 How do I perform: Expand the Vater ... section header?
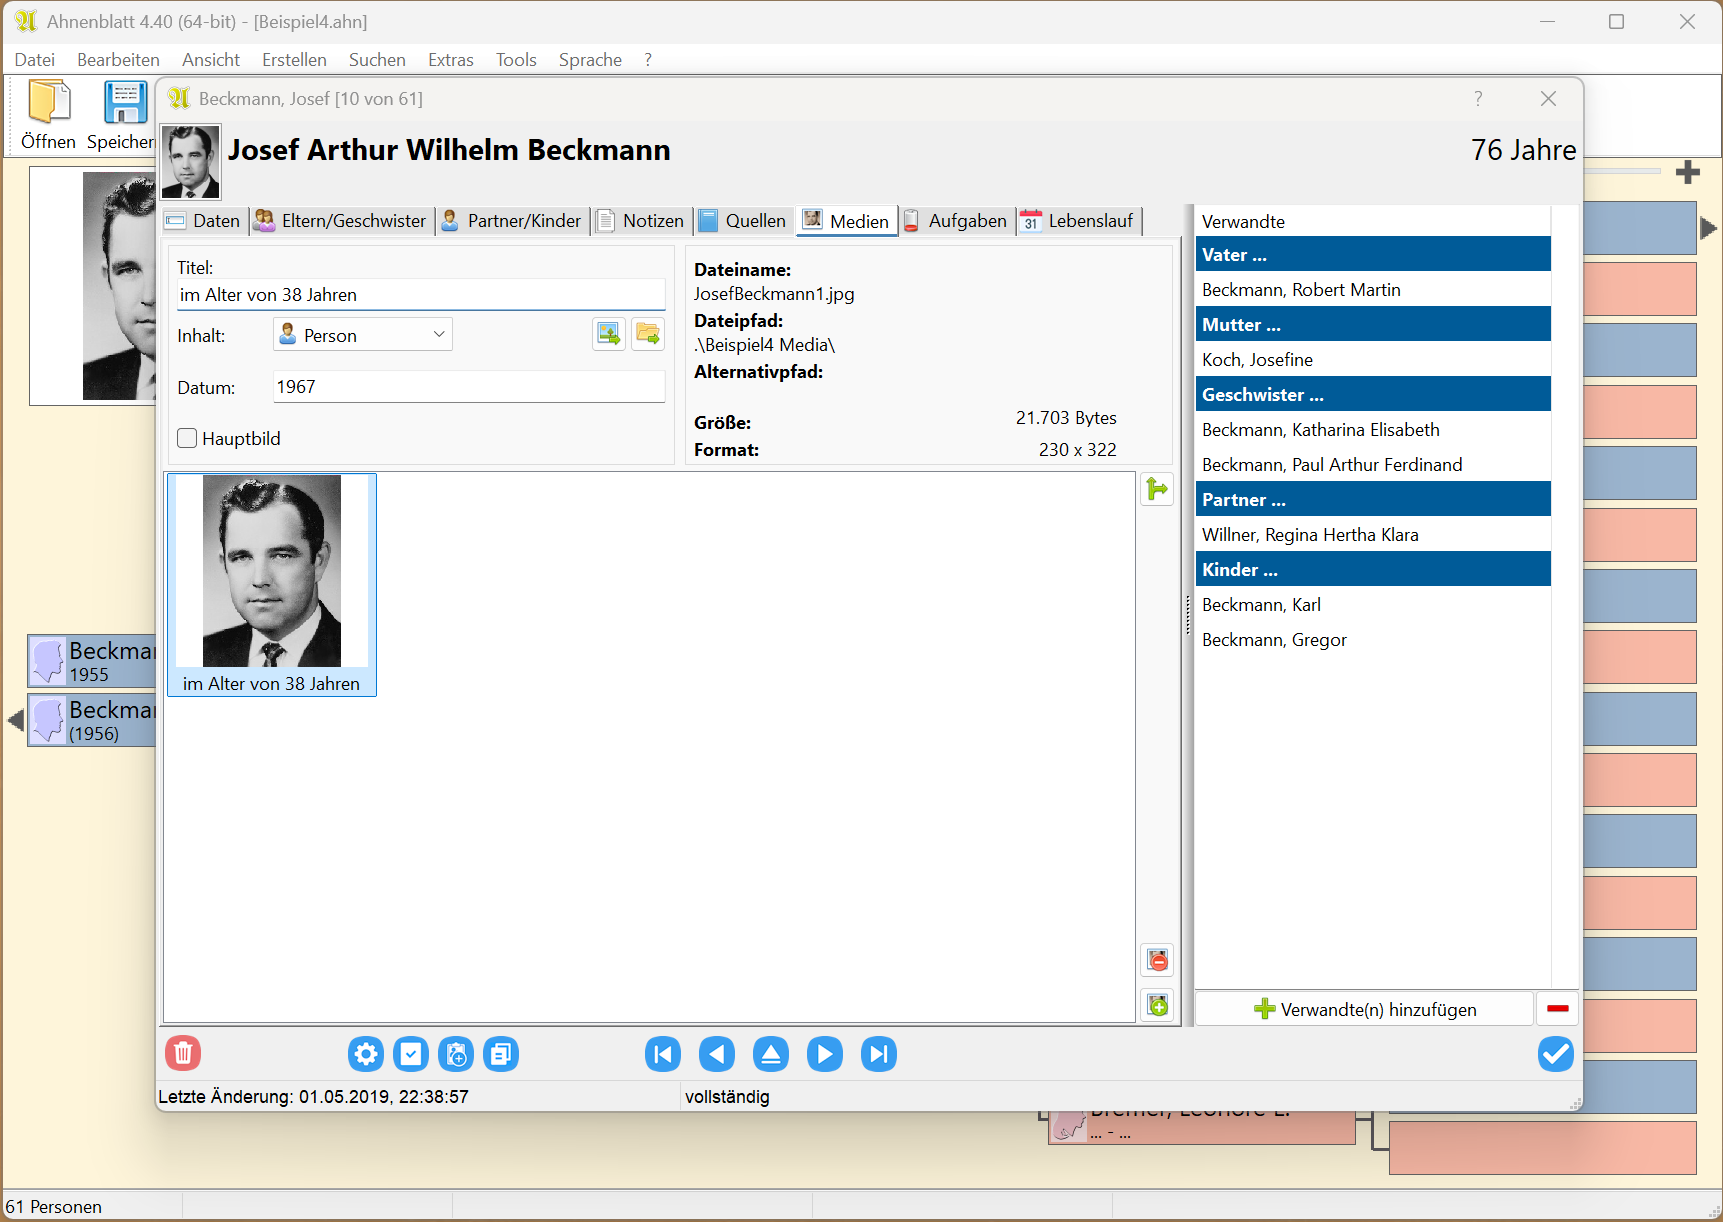(1372, 255)
